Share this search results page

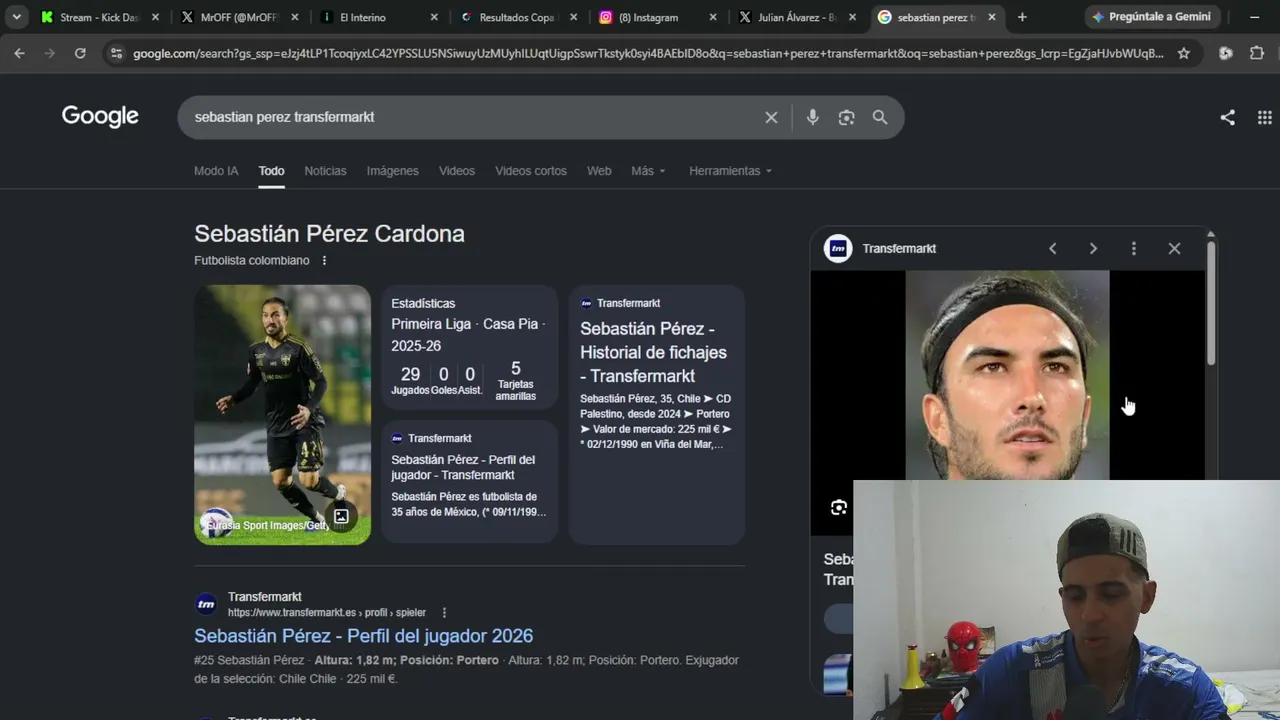coord(1227,117)
